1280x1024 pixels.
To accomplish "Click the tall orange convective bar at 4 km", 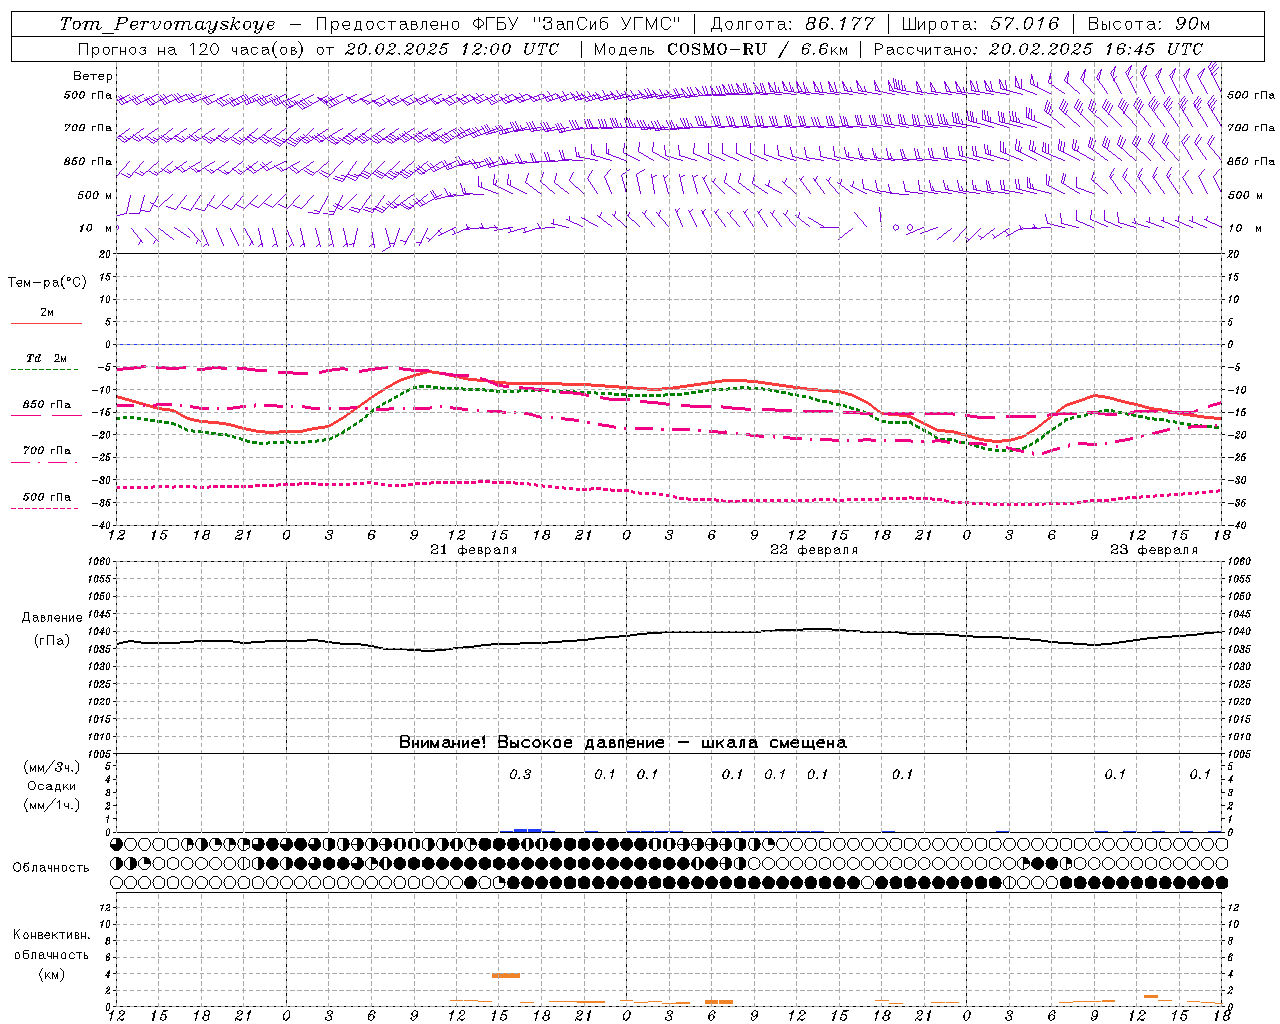I will click(x=506, y=975).
